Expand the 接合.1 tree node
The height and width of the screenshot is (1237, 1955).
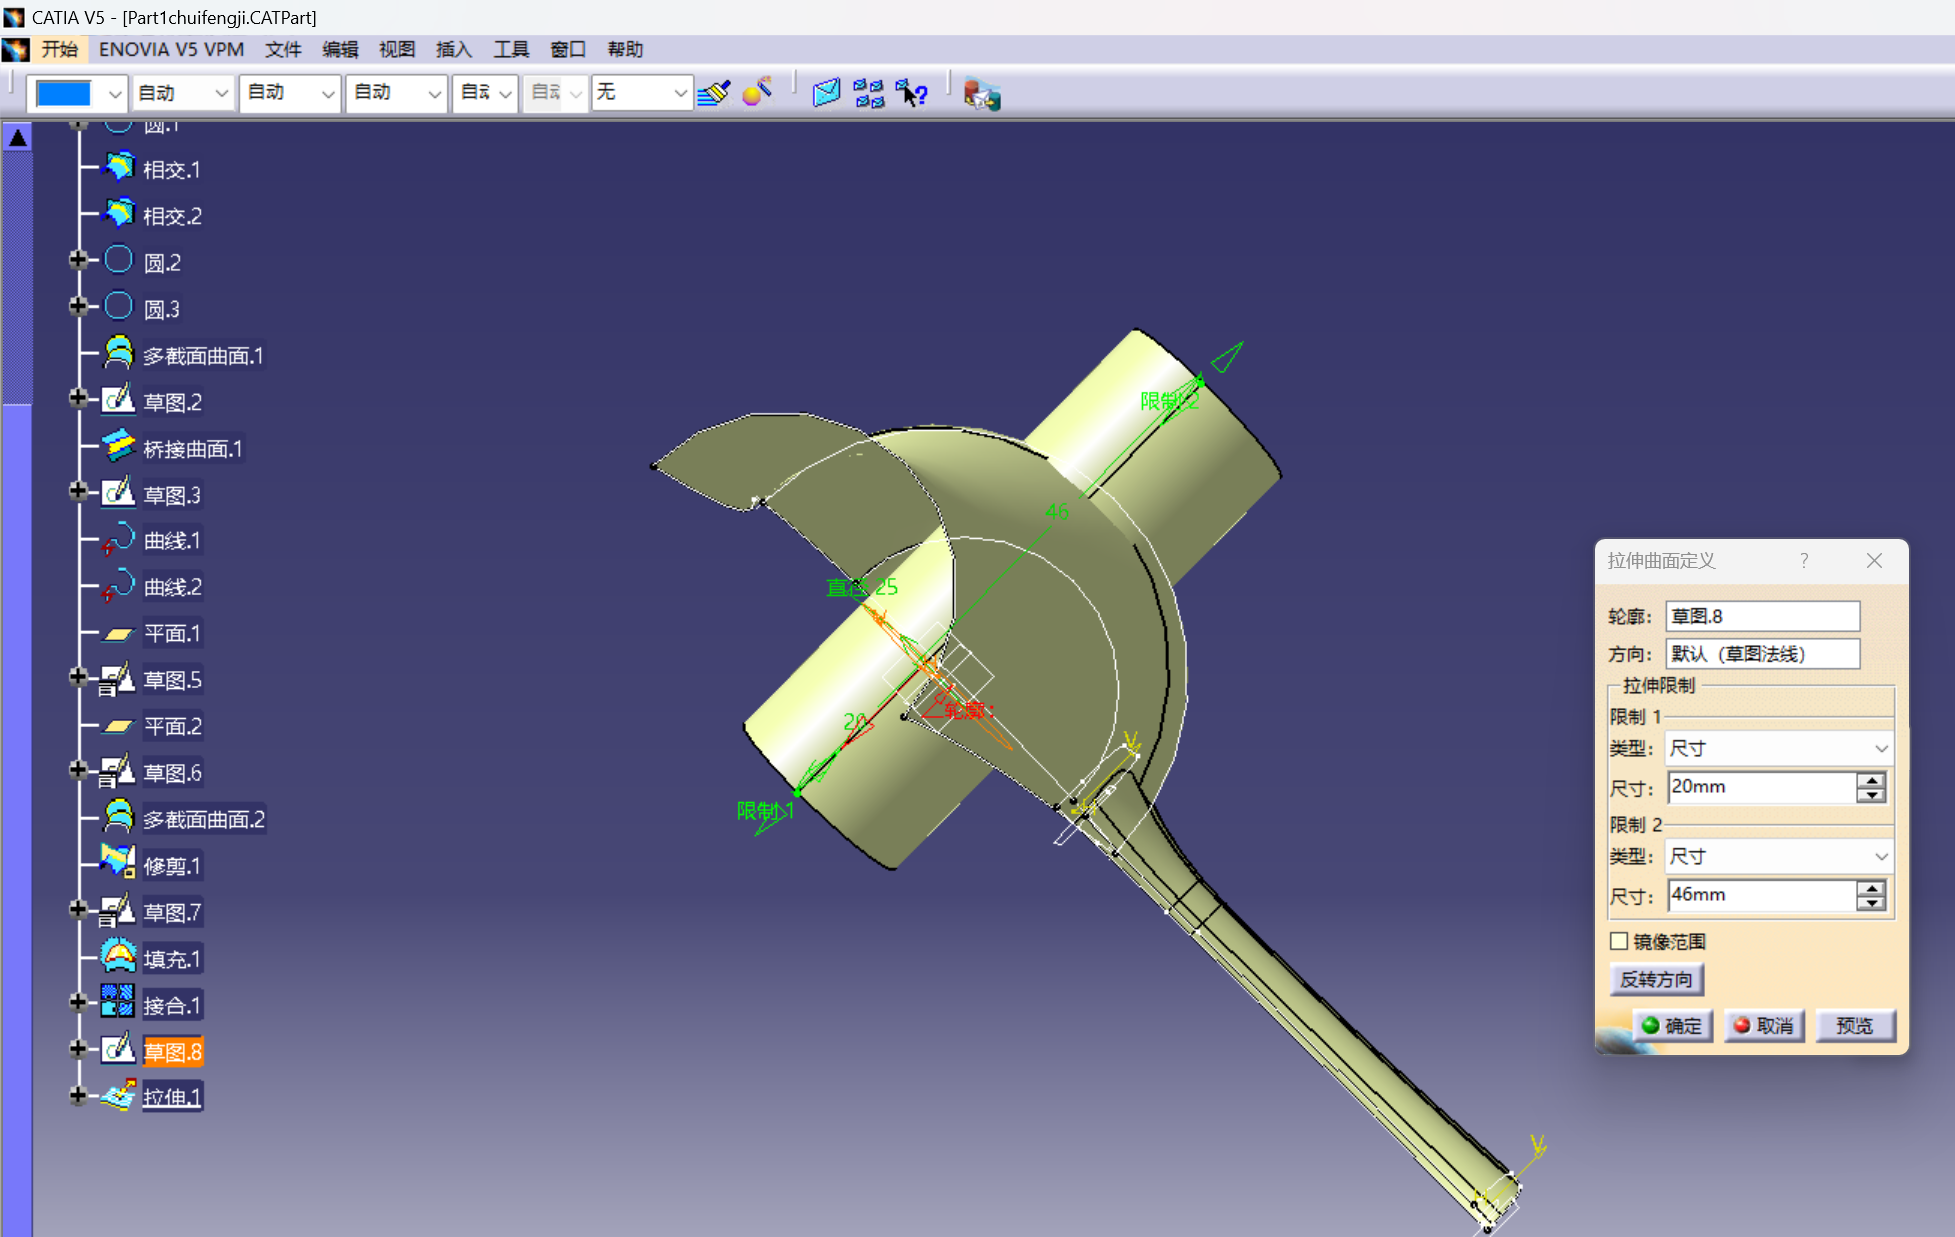[x=78, y=1002]
